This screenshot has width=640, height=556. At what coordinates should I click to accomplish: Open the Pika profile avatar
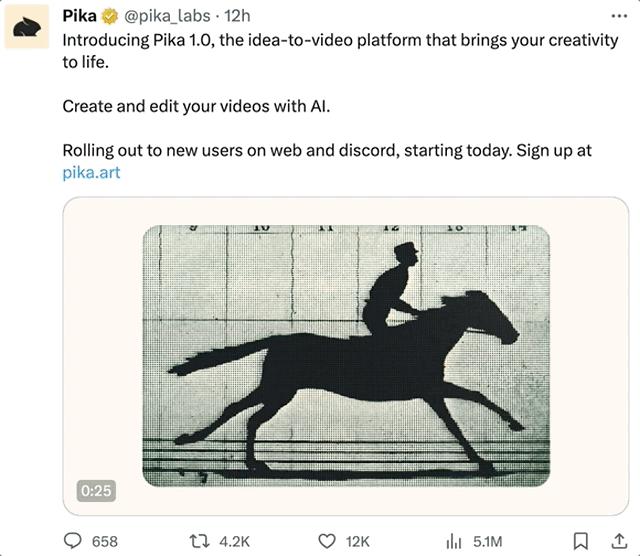27,29
